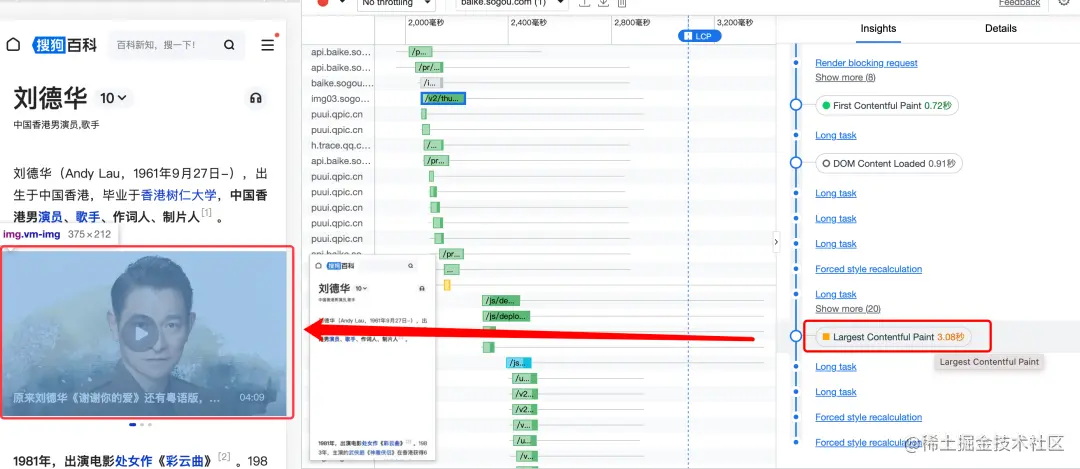Image resolution: width=1080 pixels, height=469 pixels.
Task: Open the No throttling dropdown
Action: [x=396, y=3]
